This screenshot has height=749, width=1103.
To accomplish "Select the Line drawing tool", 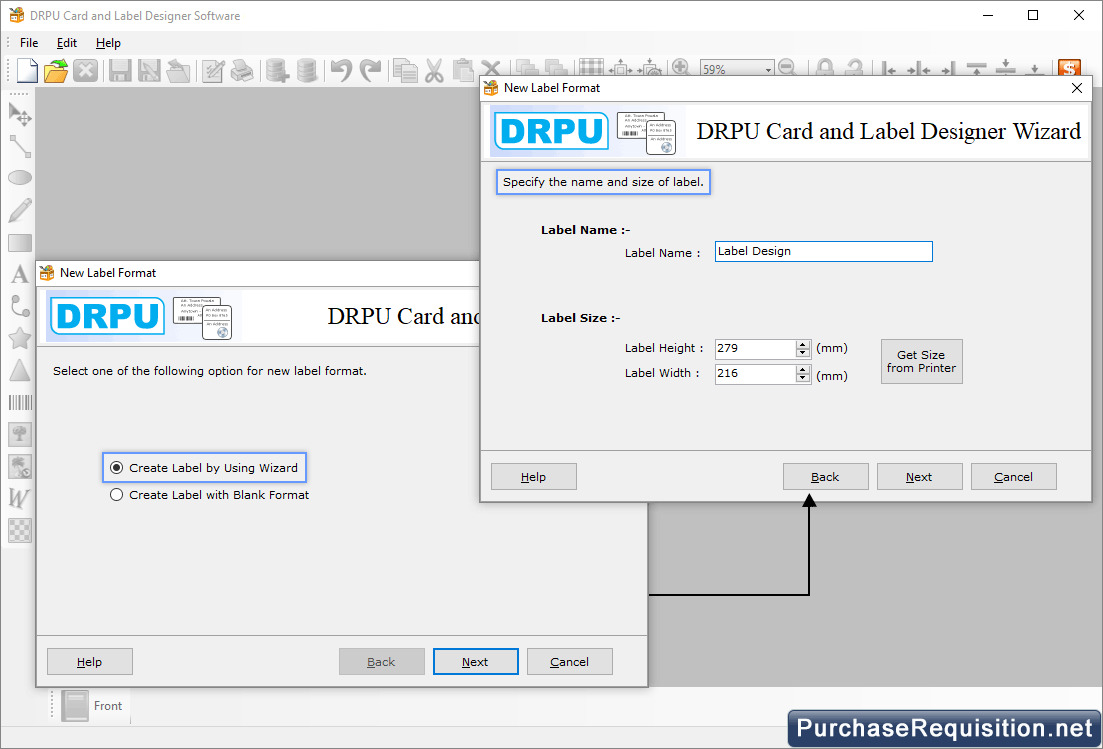I will tap(20, 146).
